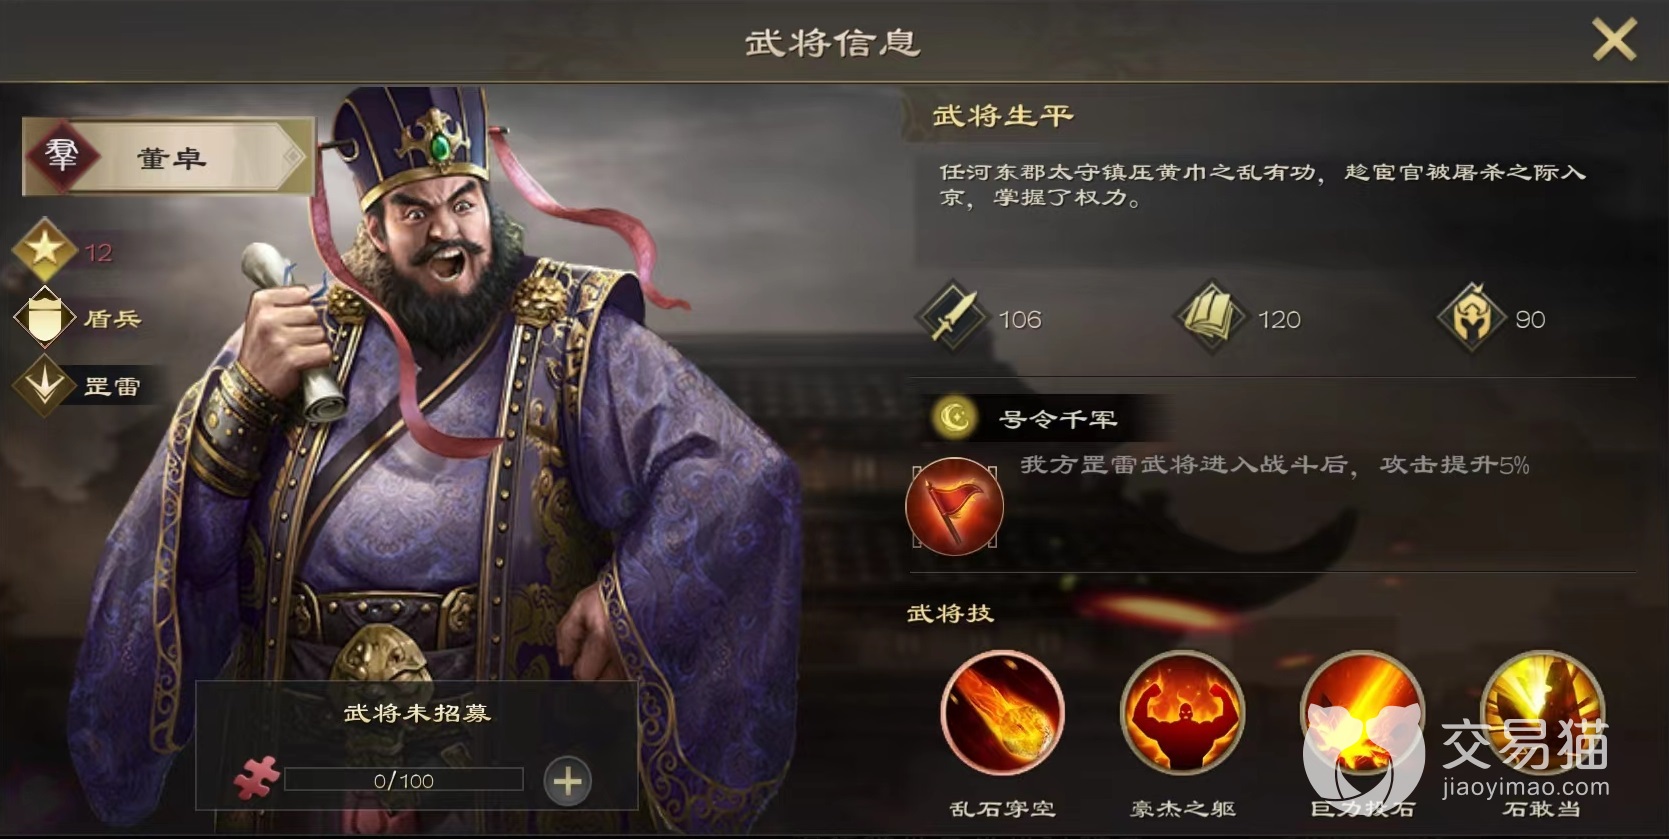Select the 豪杰之躯 skill icon
1669x839 pixels.
click(1182, 713)
